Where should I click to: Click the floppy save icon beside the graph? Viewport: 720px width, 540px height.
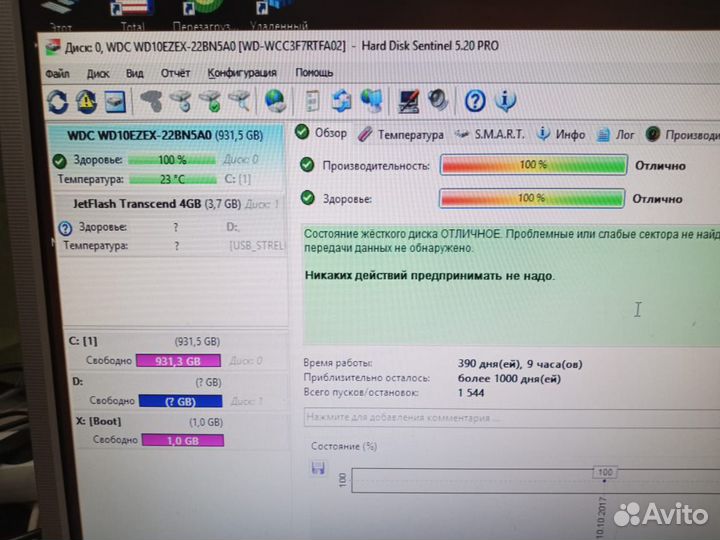click(x=318, y=468)
